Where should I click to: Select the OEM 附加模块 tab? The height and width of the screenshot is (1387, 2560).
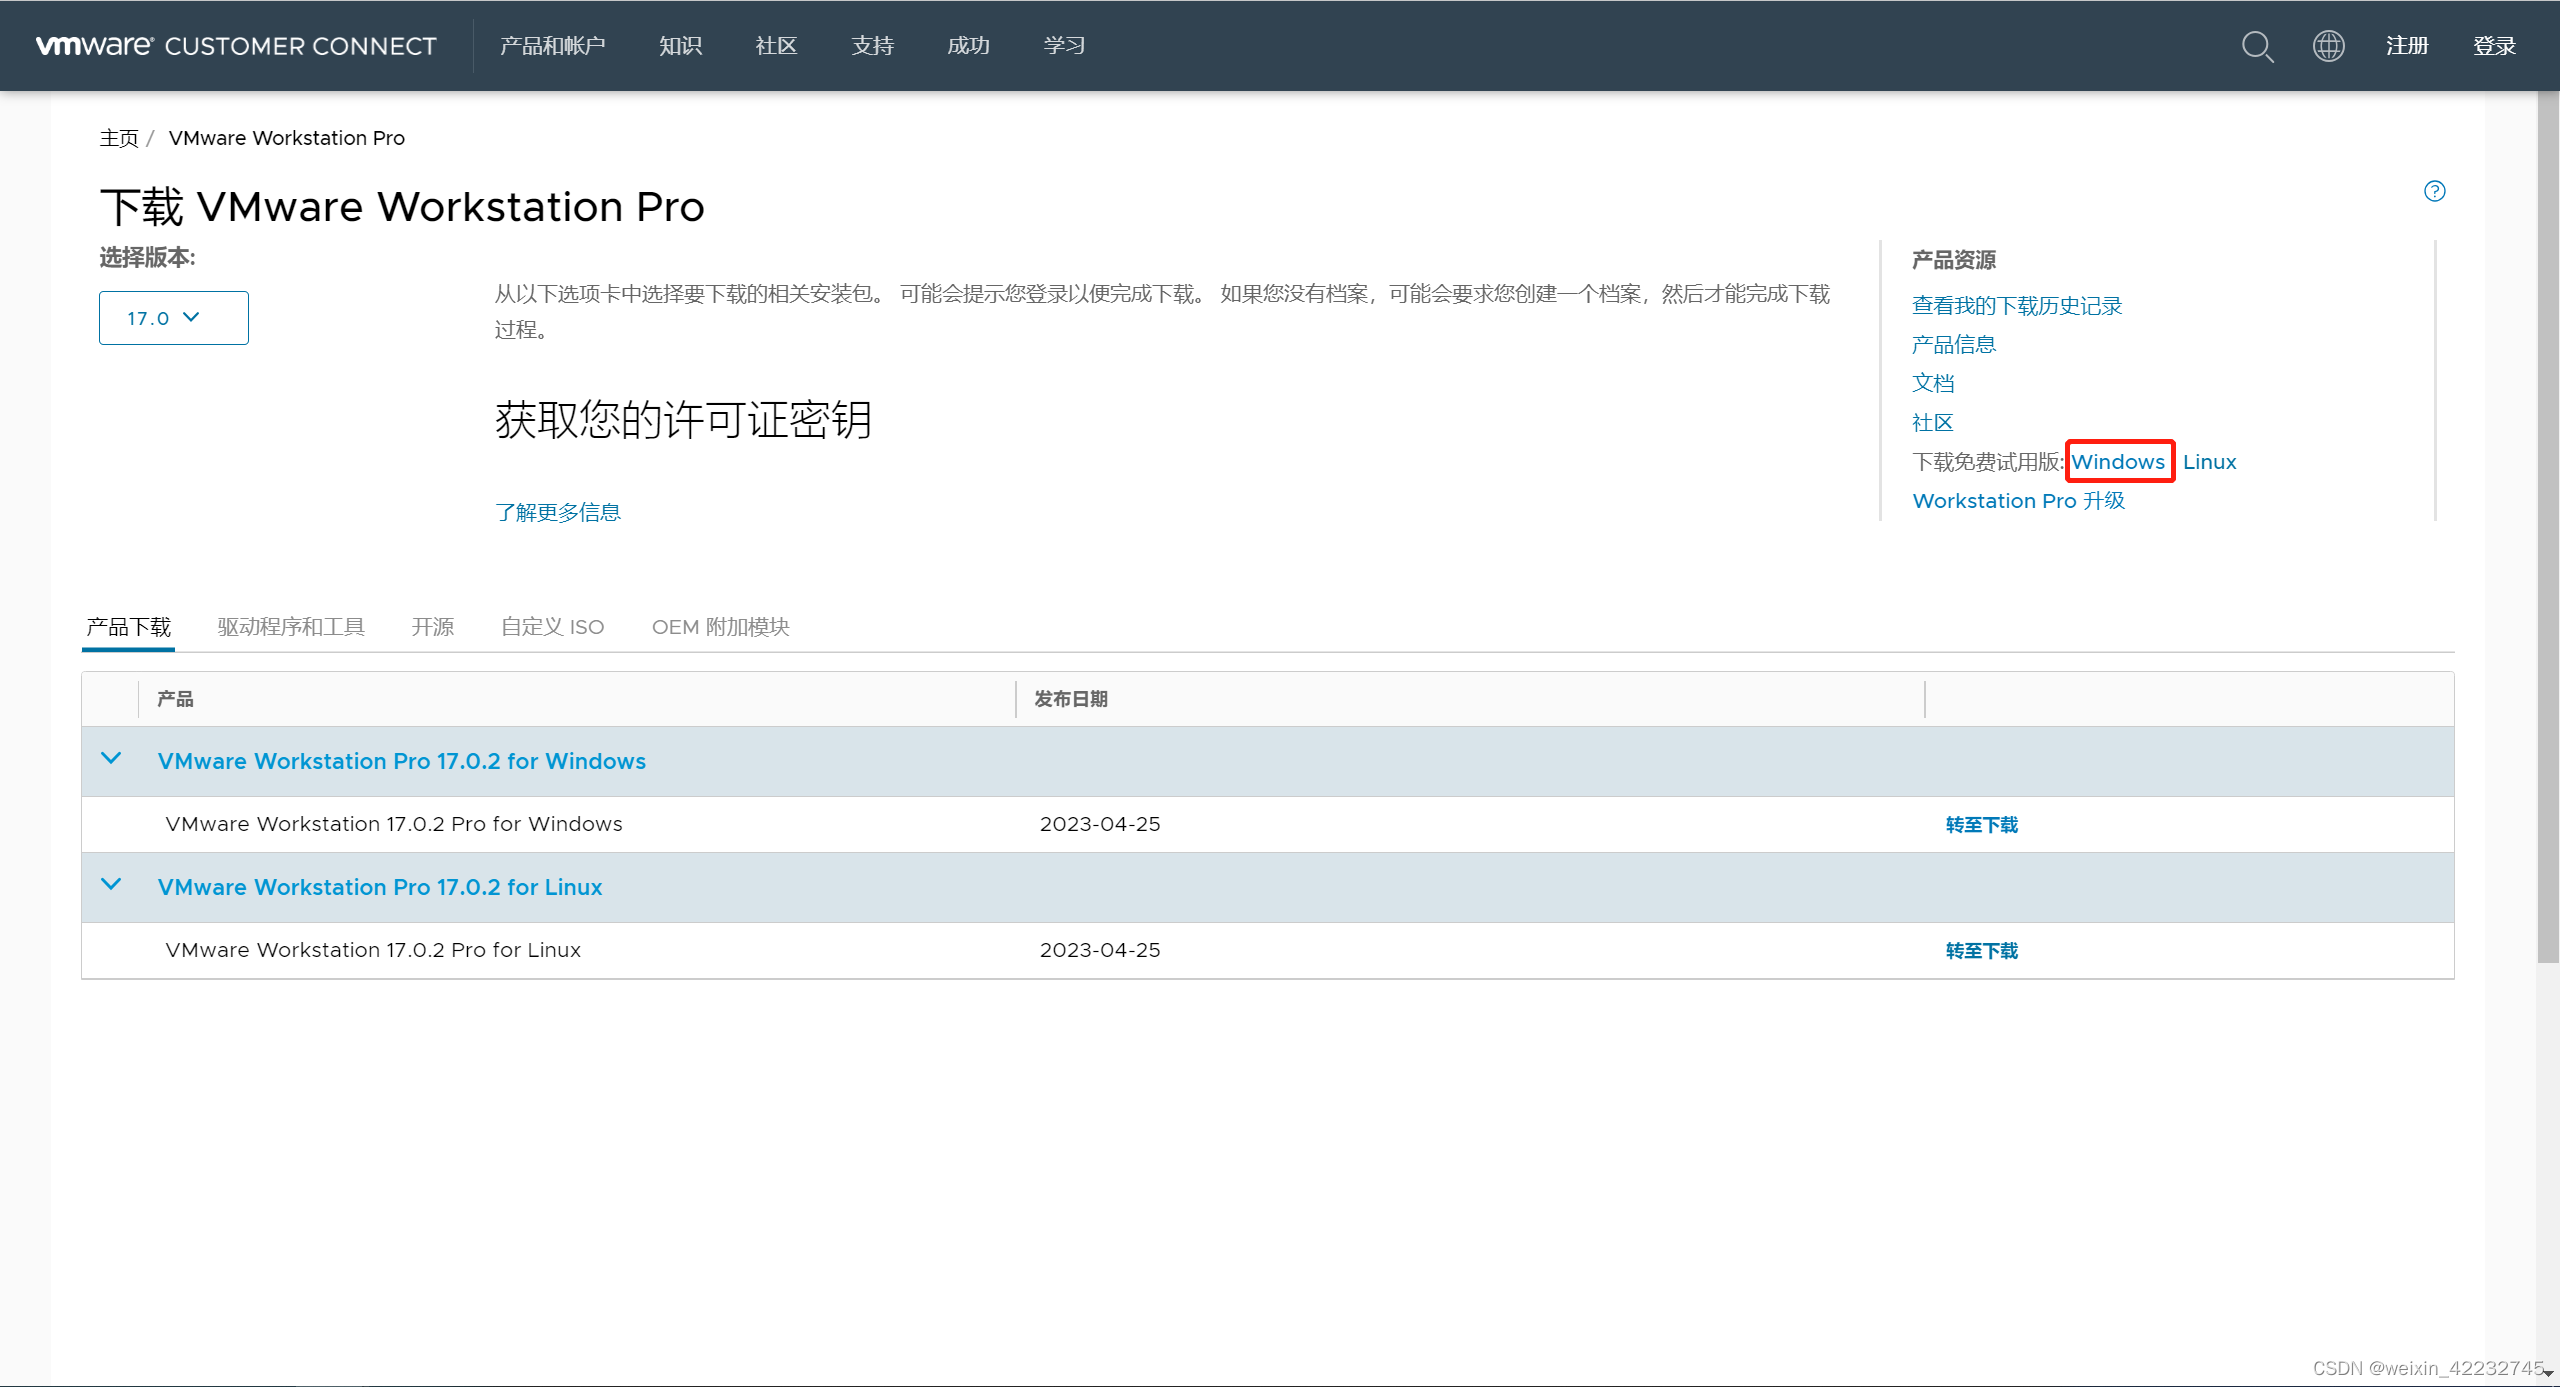(x=720, y=627)
